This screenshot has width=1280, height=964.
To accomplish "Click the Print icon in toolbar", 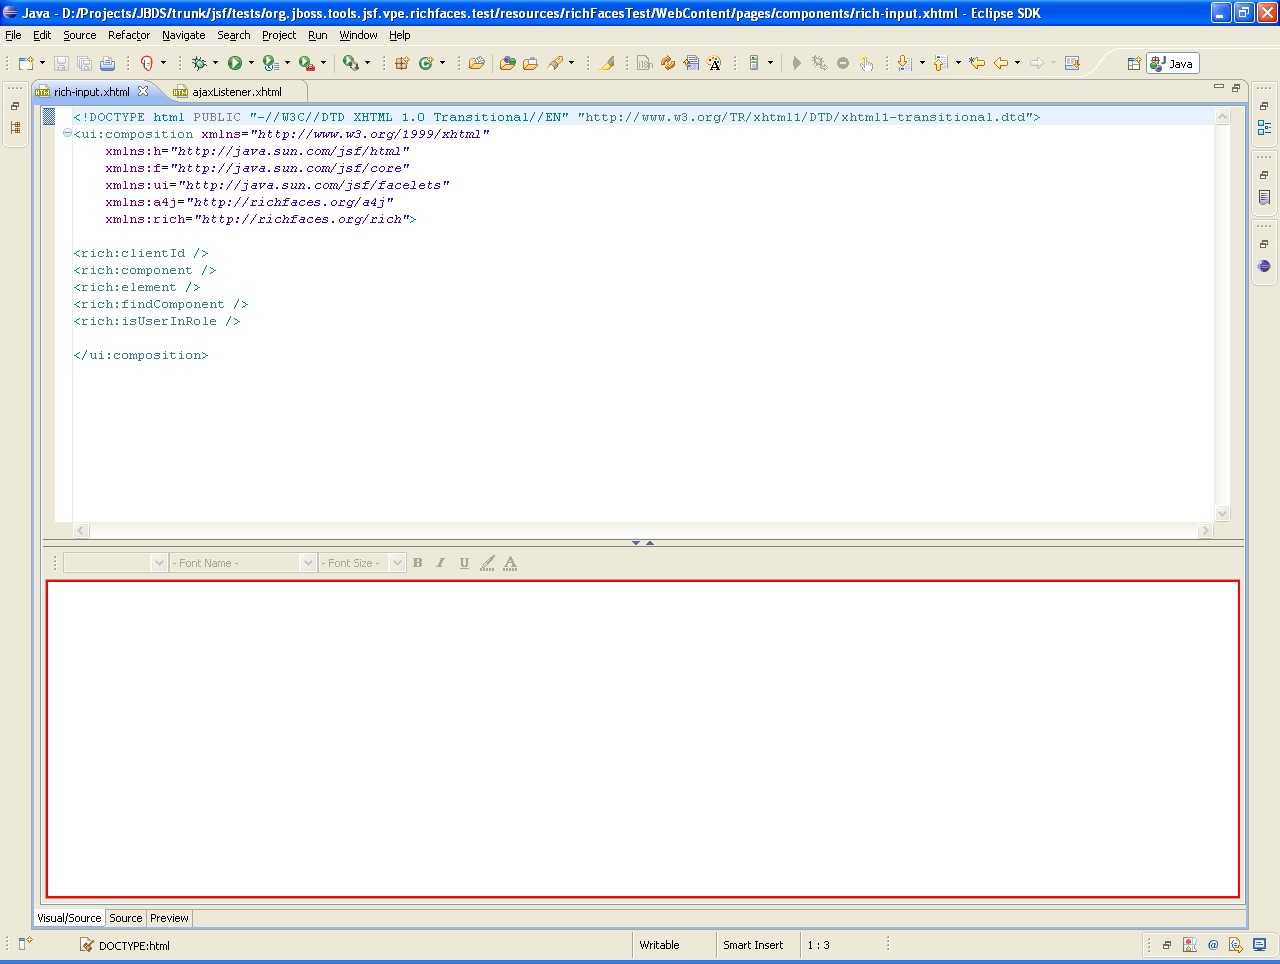I will (x=107, y=63).
